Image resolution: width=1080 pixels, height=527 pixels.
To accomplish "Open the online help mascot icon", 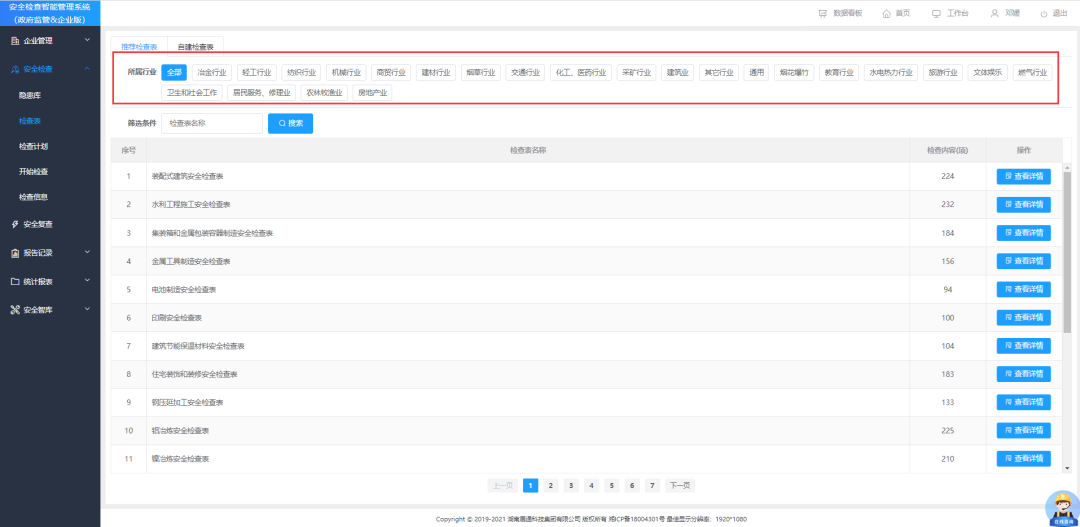I will tap(1062, 509).
